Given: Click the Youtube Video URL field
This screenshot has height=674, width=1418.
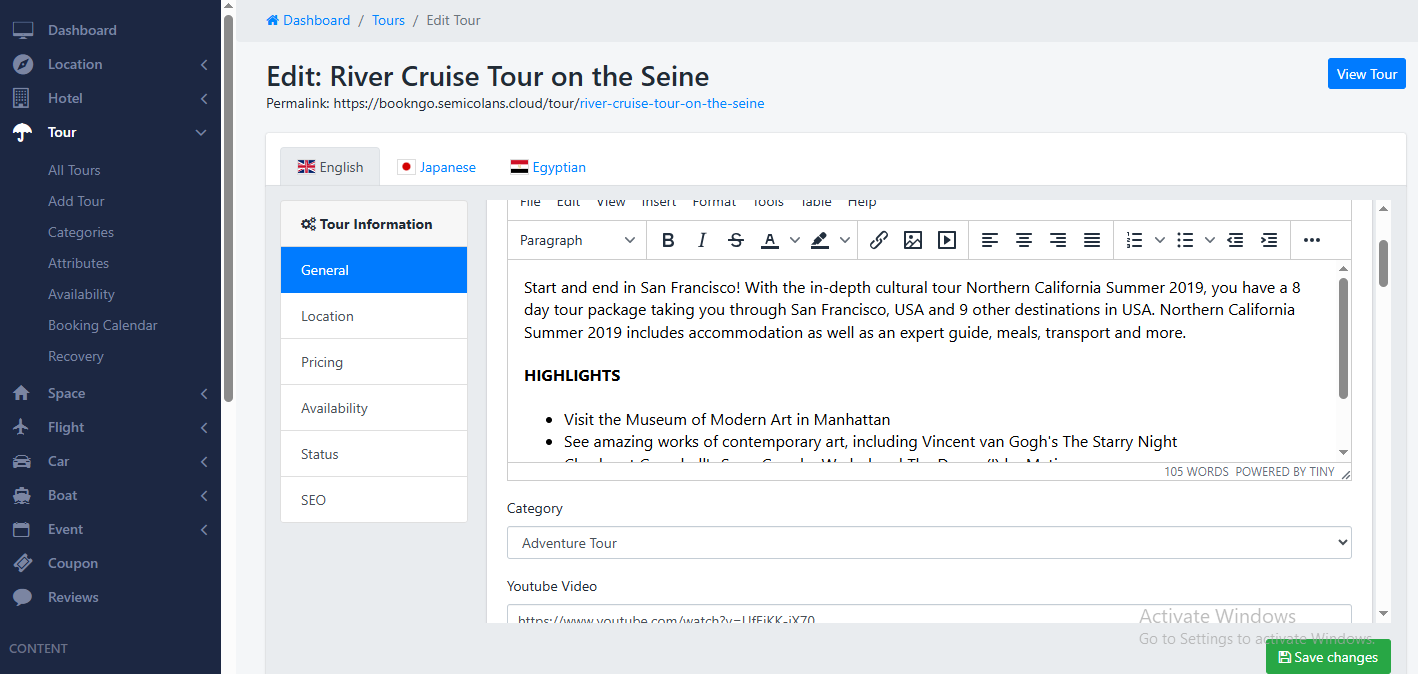Looking at the screenshot, I should pos(929,614).
